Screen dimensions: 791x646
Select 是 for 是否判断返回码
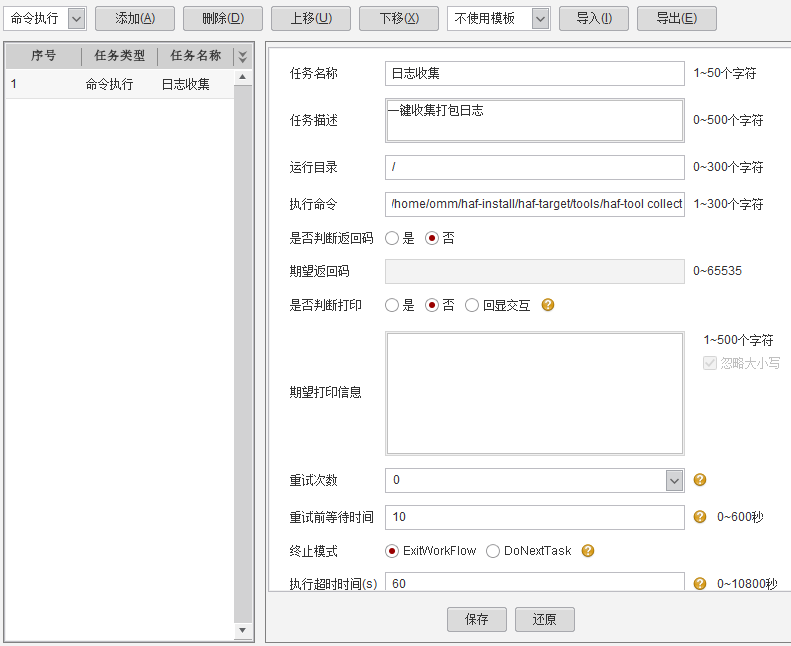point(392,238)
